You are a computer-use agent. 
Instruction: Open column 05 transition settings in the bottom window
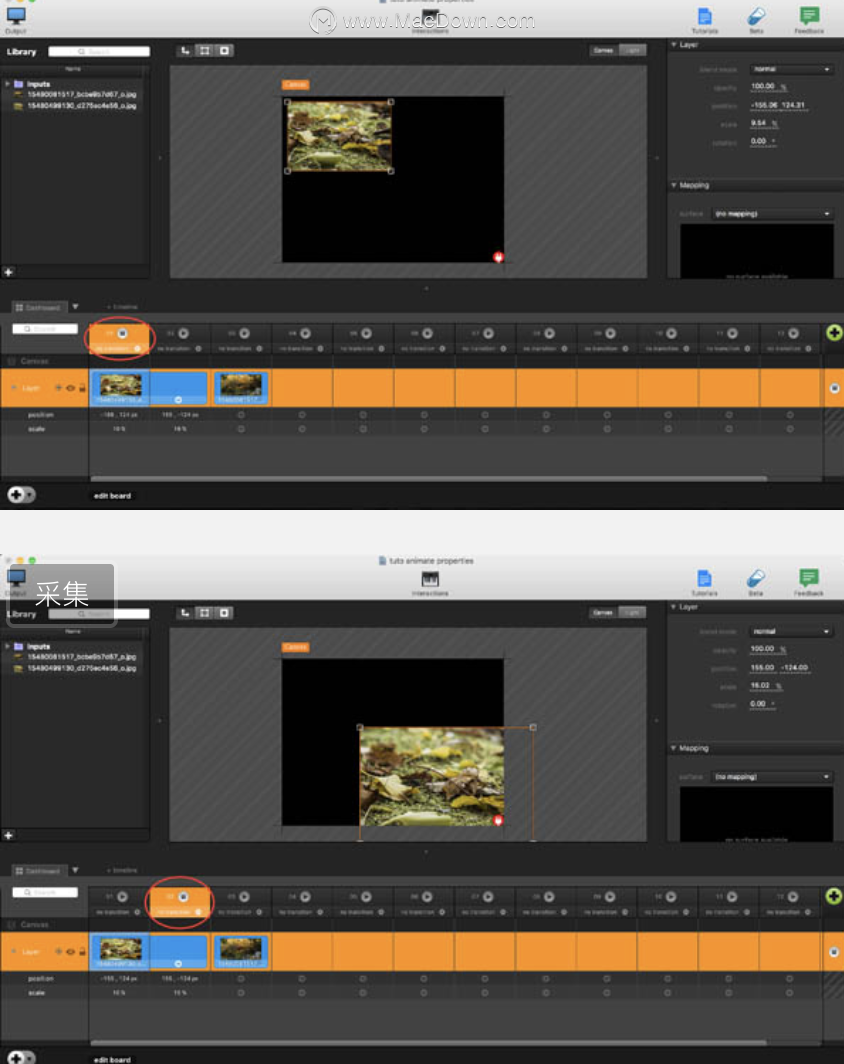tap(381, 912)
